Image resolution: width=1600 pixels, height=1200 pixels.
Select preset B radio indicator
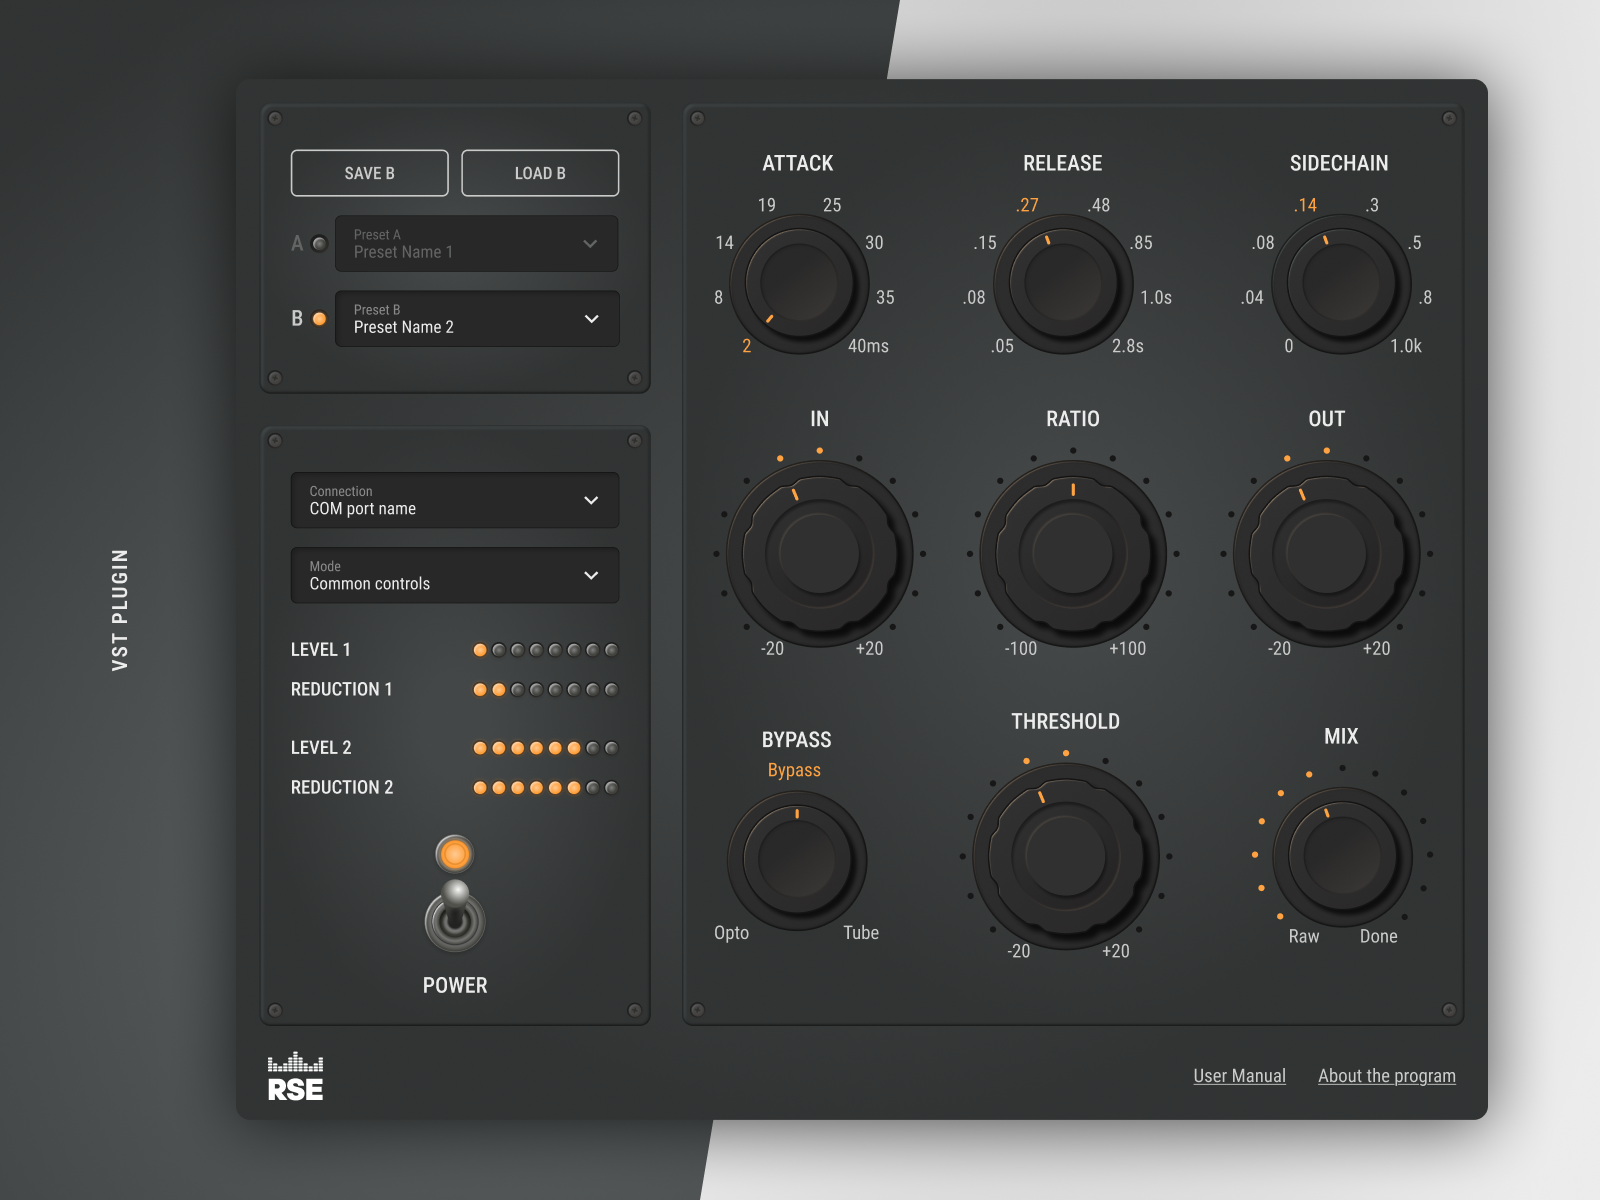click(319, 319)
